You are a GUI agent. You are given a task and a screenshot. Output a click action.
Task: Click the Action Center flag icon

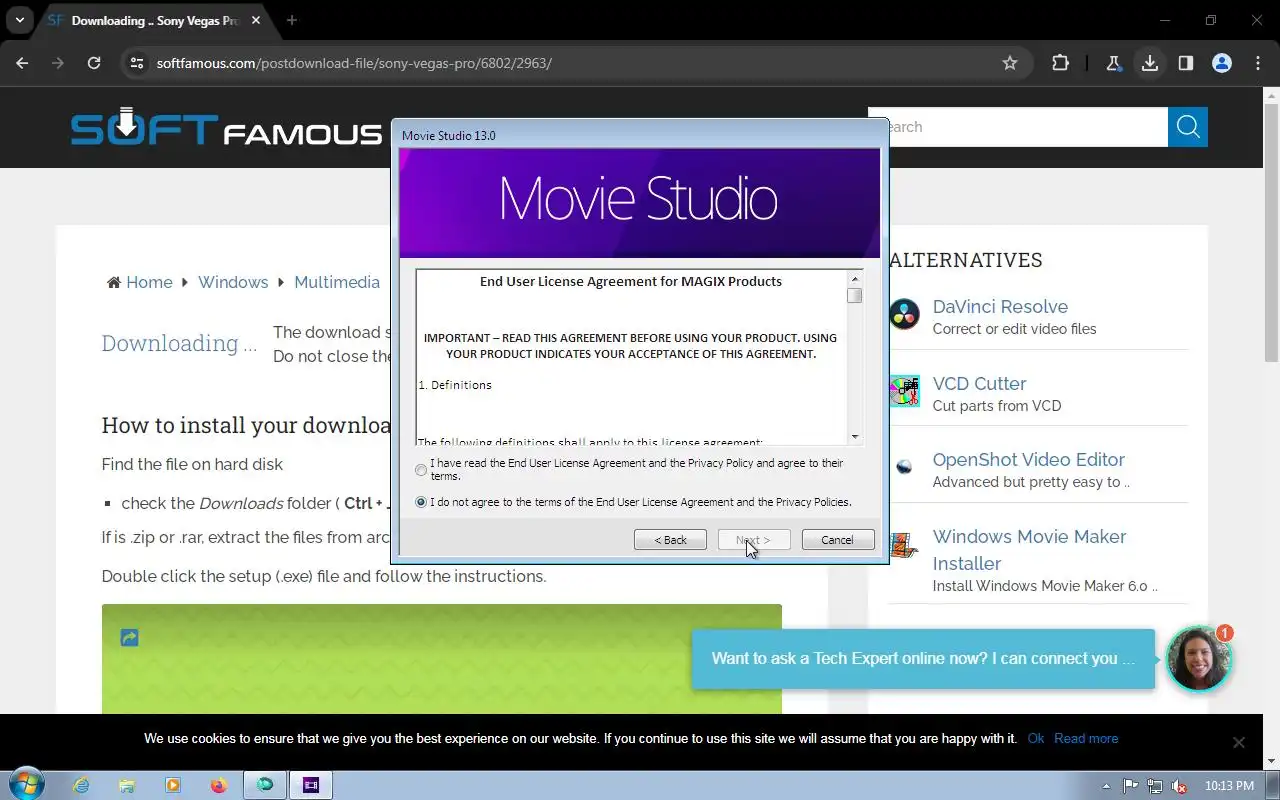1131,786
